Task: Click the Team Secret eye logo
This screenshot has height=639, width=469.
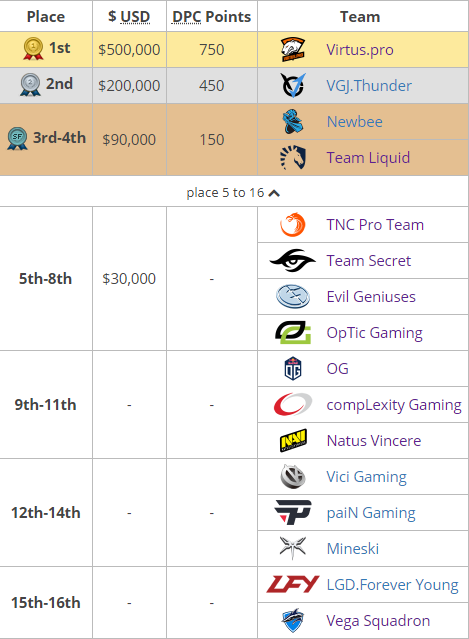Action: [x=293, y=260]
